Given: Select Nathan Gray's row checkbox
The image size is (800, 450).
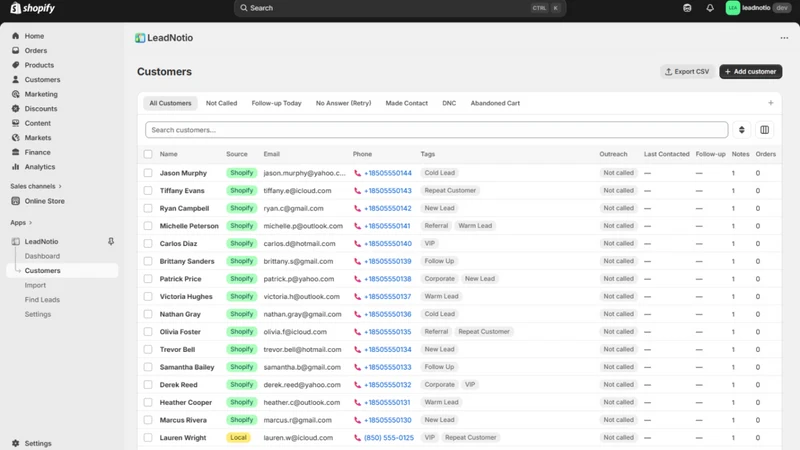Looking at the screenshot, I should [x=148, y=314].
